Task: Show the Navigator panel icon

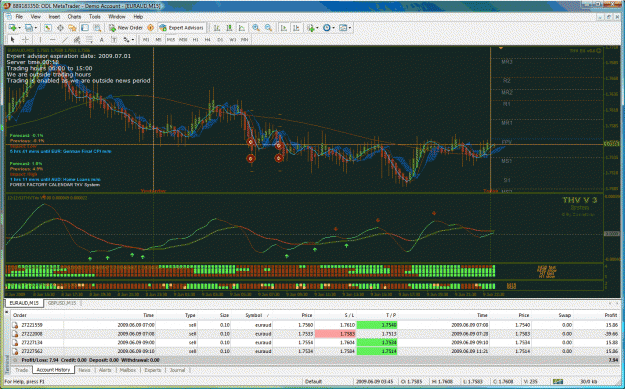Action: click(72, 28)
